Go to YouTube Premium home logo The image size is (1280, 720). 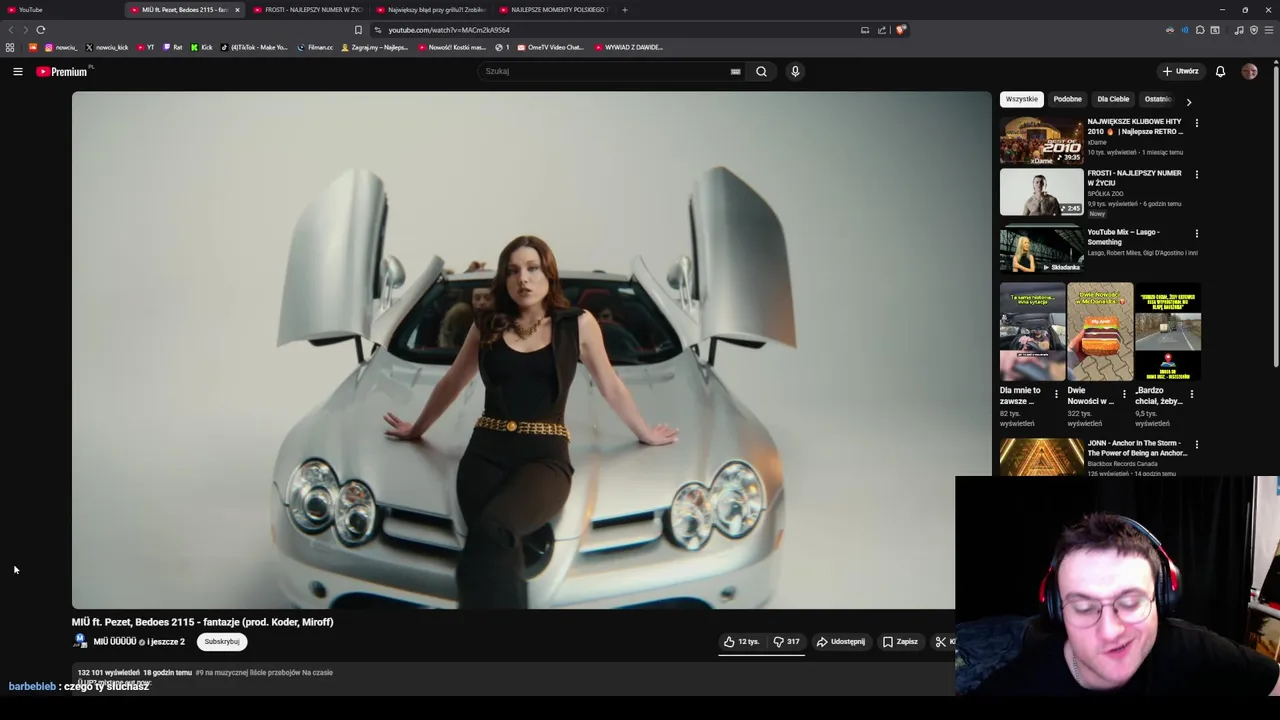point(63,71)
